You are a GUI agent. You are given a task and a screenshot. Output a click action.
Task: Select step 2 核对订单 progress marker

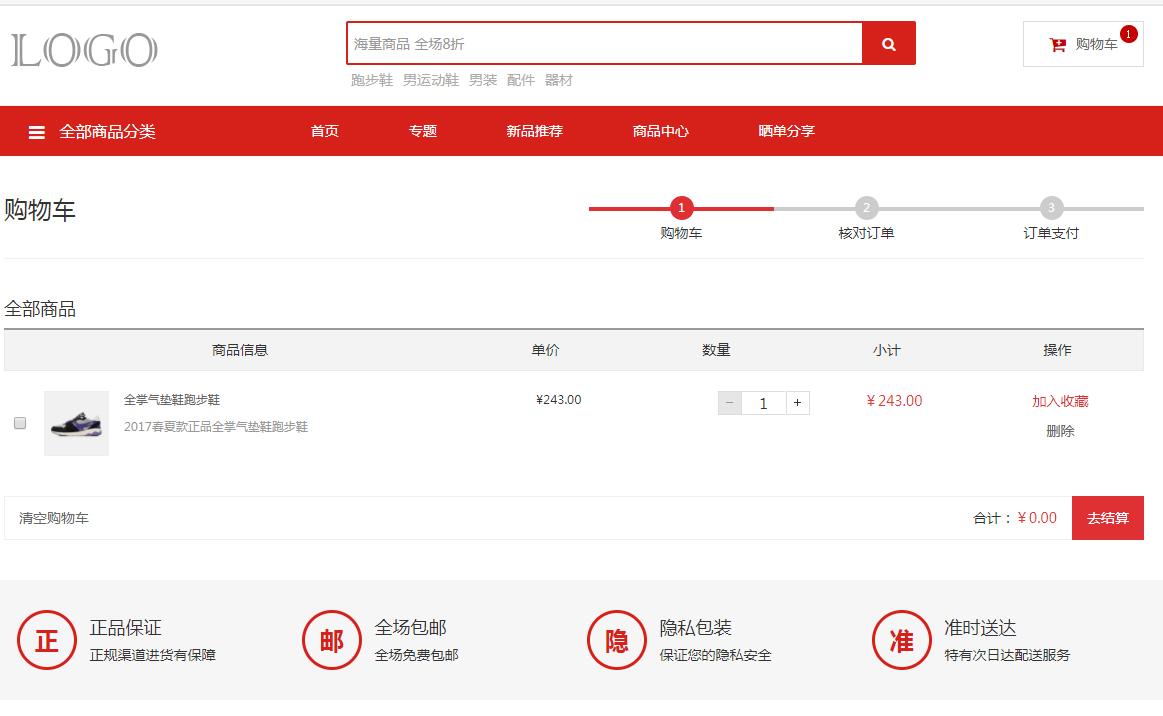click(866, 209)
